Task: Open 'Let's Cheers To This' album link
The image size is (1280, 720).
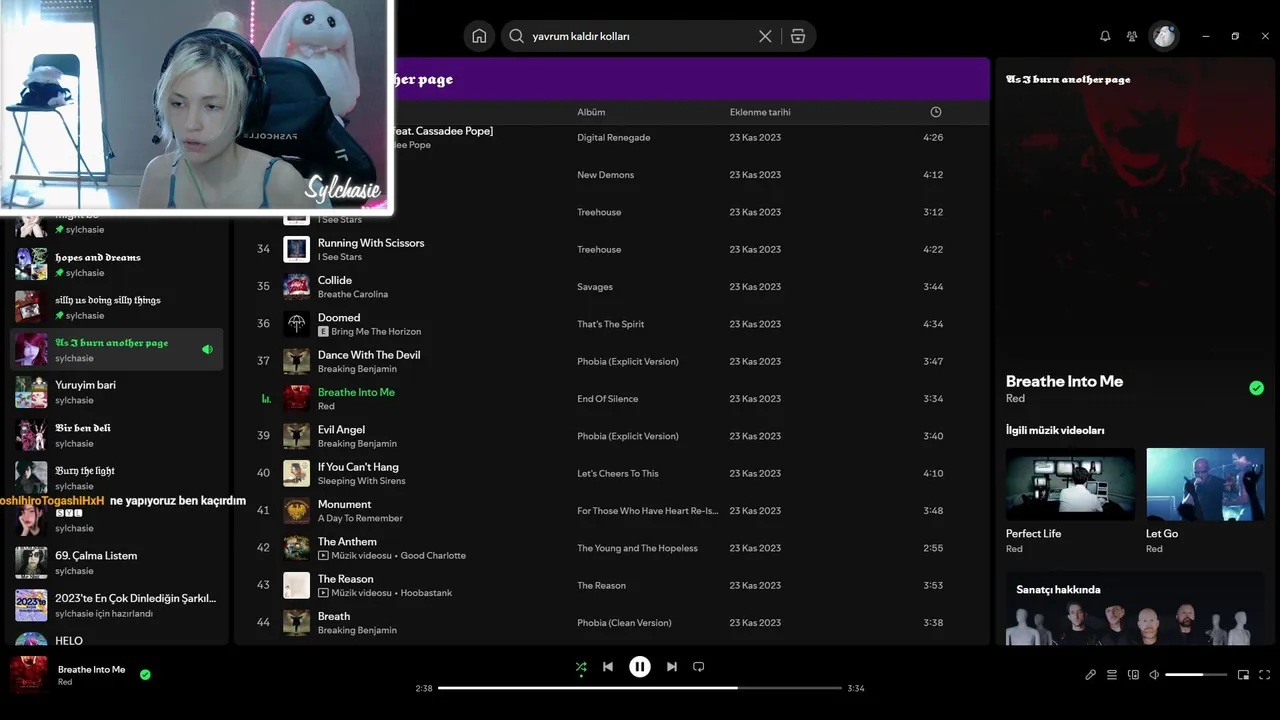Action: point(618,474)
